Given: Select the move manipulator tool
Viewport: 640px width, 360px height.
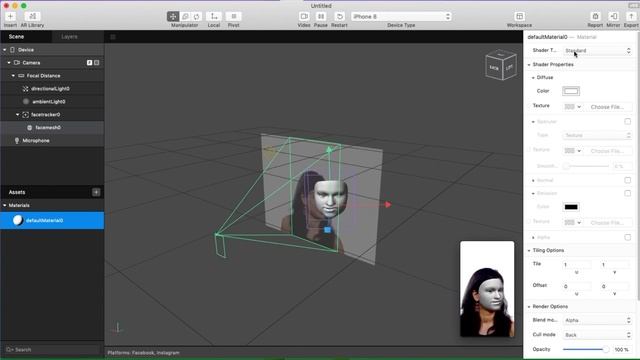Looking at the screenshot, I should pyautogui.click(x=173, y=16).
